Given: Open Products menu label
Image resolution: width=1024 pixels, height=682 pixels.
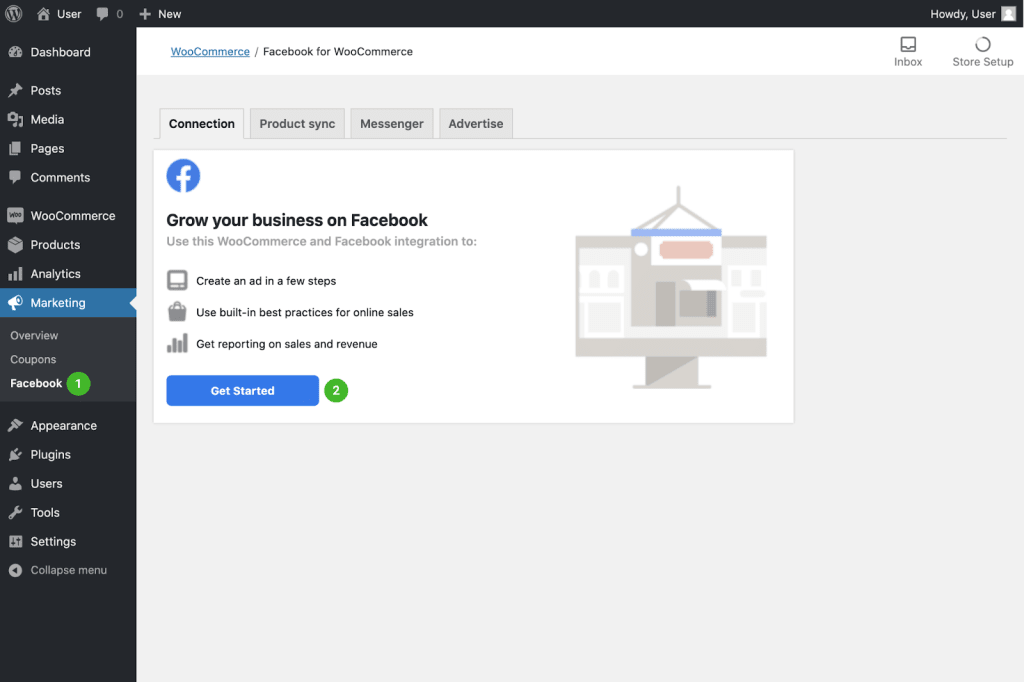Looking at the screenshot, I should click(56, 245).
